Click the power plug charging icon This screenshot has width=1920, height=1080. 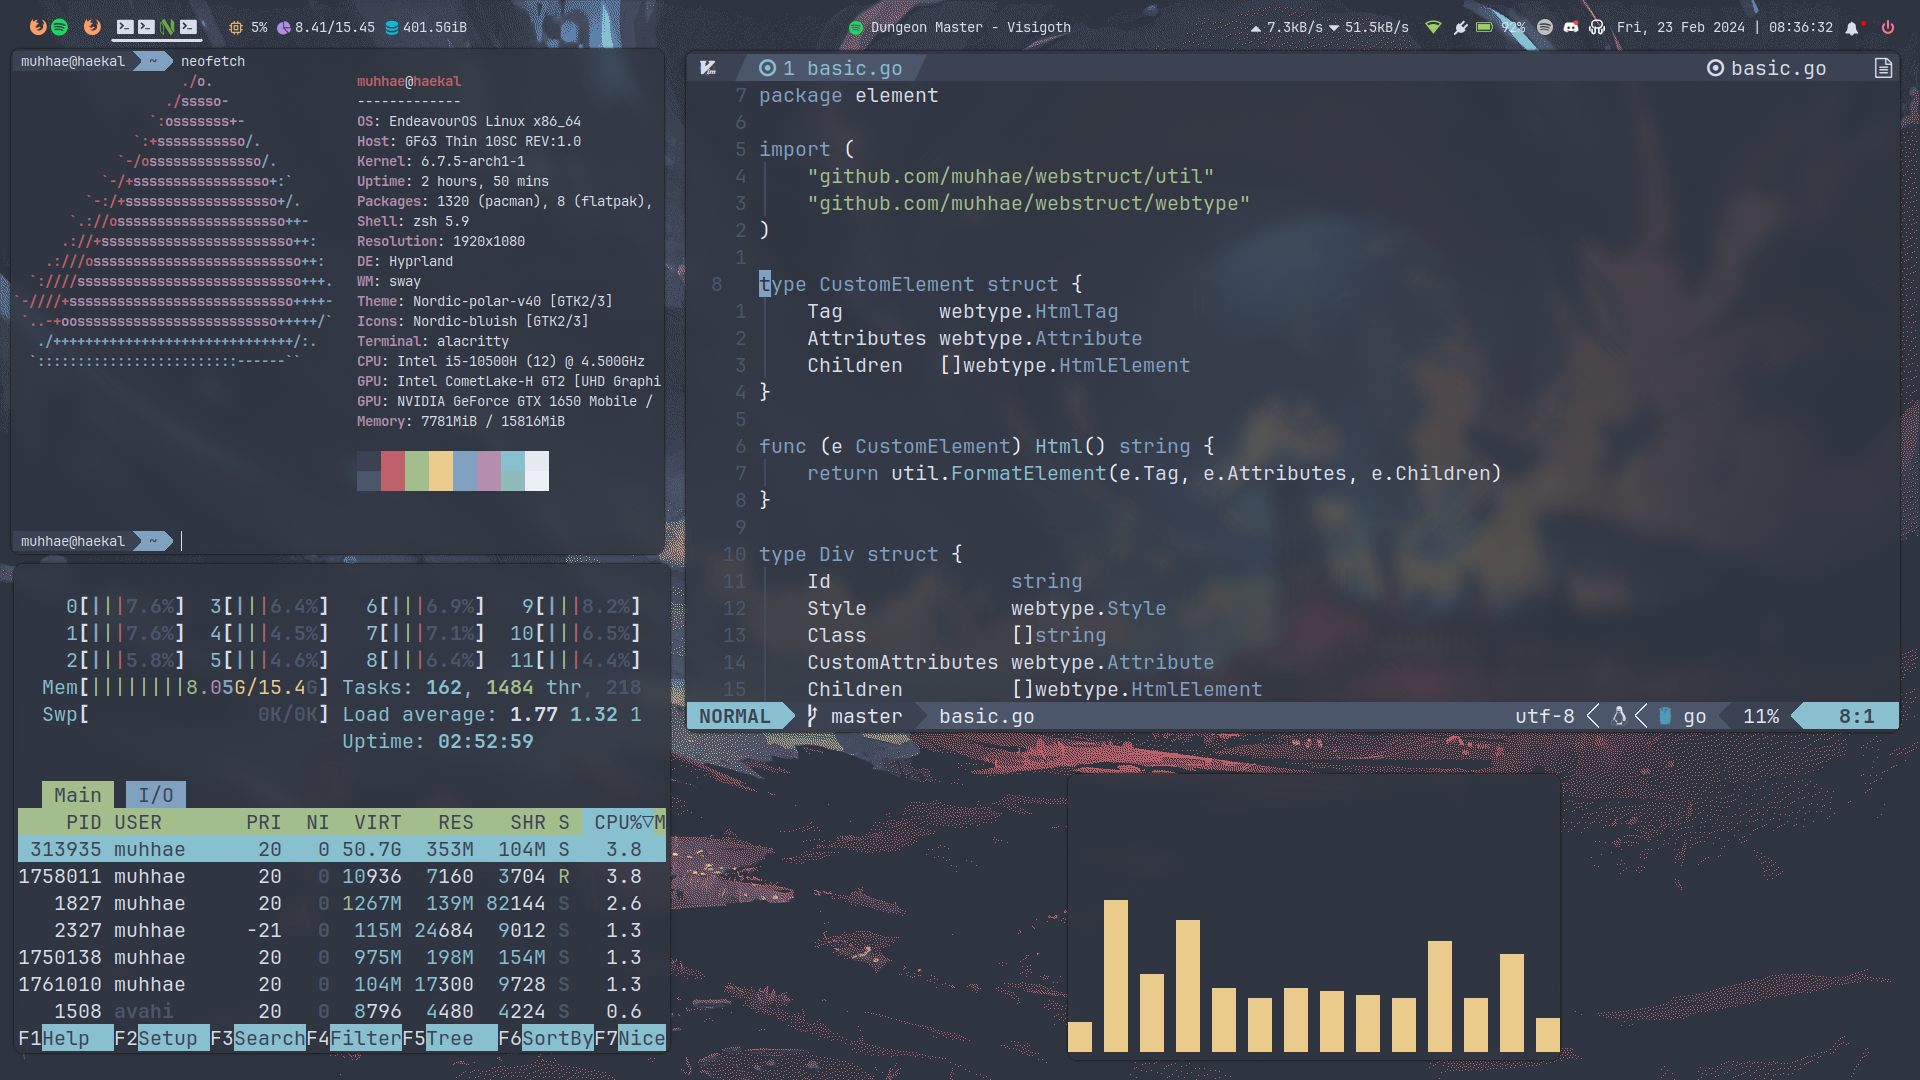pyautogui.click(x=1461, y=27)
